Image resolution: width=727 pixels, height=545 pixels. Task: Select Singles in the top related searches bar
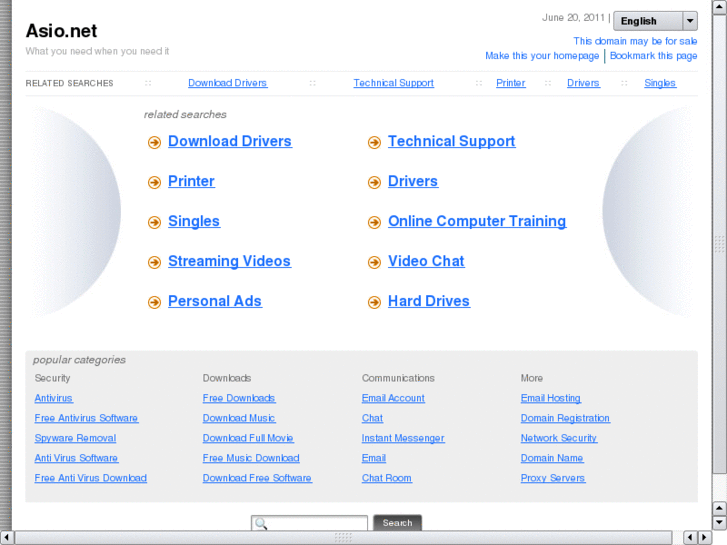click(660, 83)
